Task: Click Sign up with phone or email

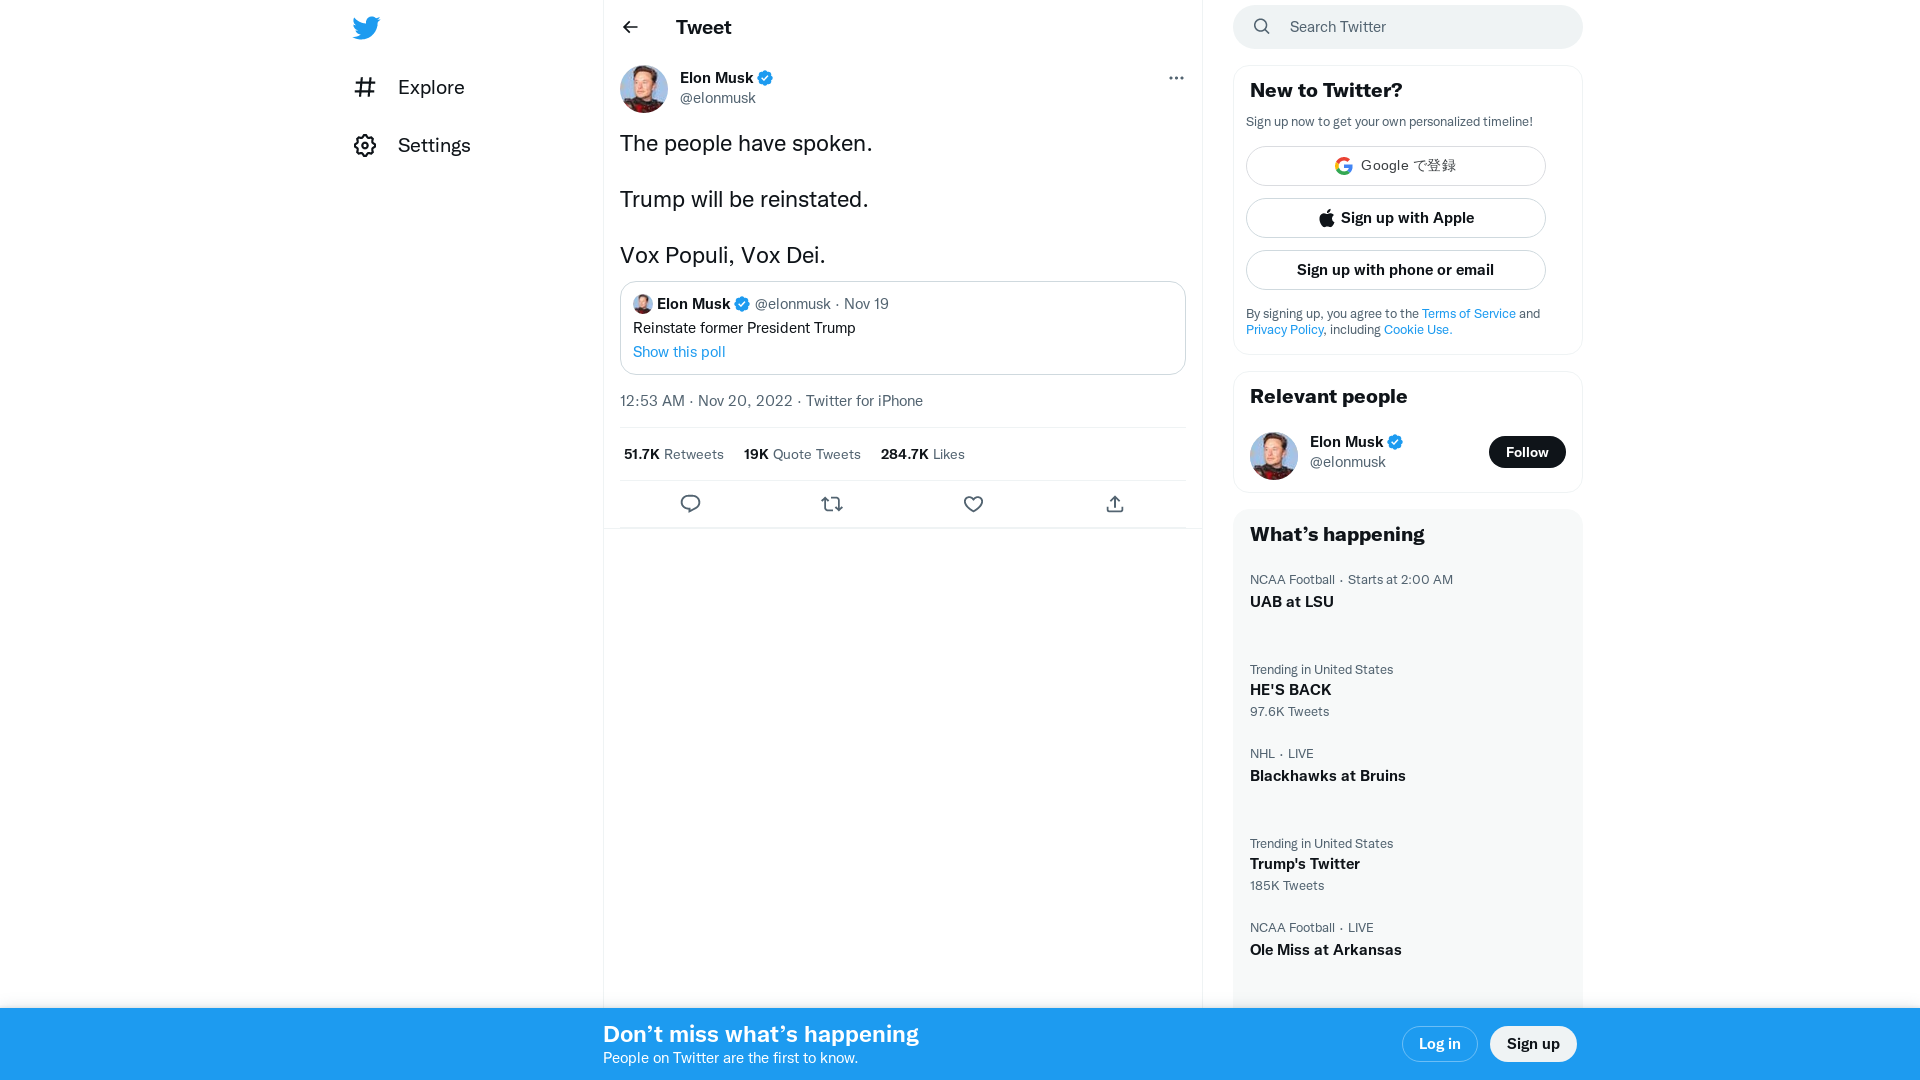Action: click(x=1395, y=270)
